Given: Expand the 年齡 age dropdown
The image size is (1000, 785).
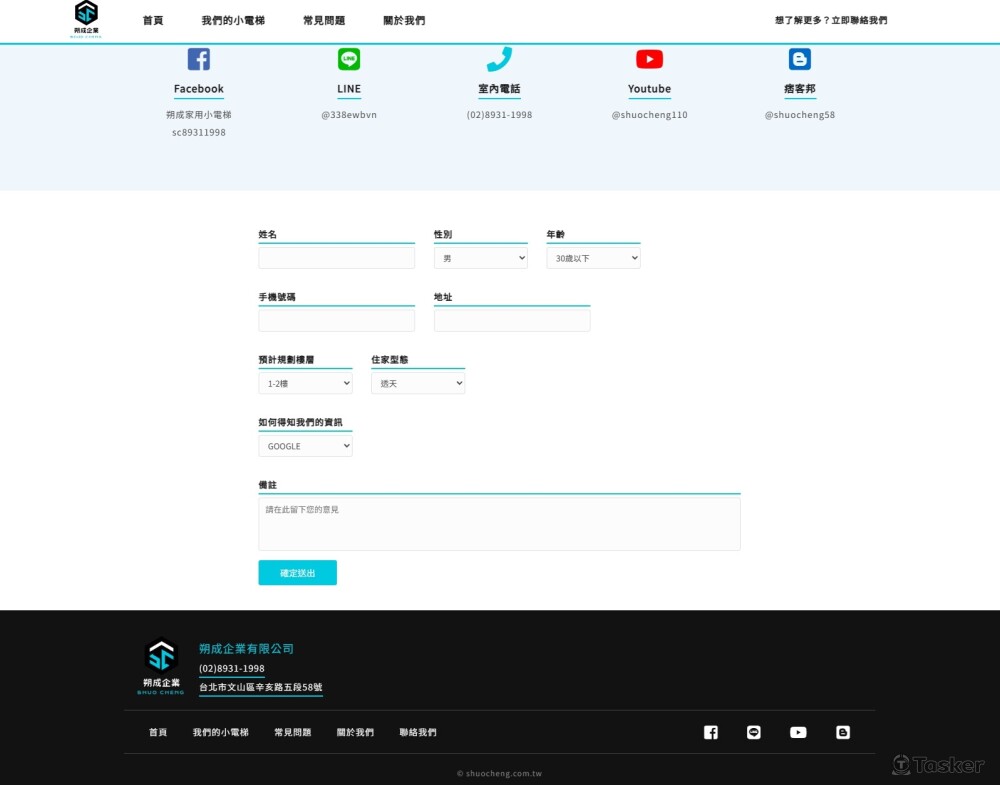Looking at the screenshot, I should click(593, 258).
